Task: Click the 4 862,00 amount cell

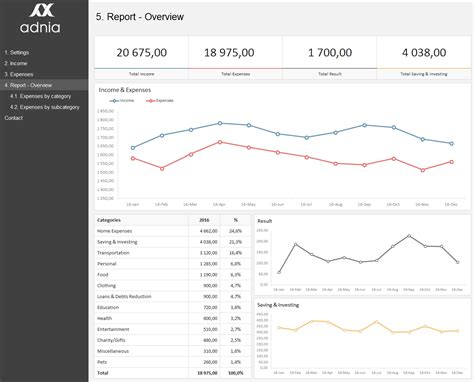Action: point(209,231)
